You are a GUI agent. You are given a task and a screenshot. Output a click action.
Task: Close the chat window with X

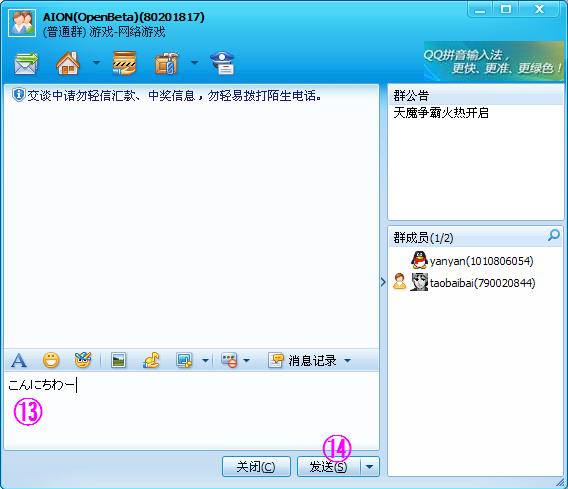click(540, 9)
